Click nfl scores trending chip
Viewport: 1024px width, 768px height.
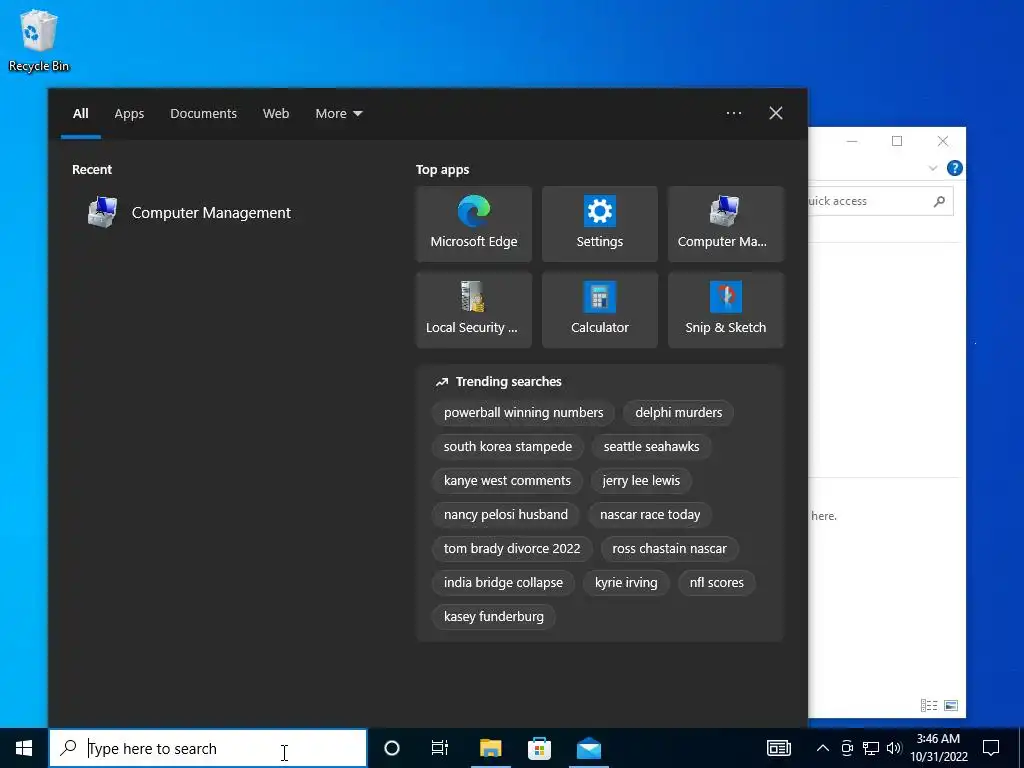point(716,583)
